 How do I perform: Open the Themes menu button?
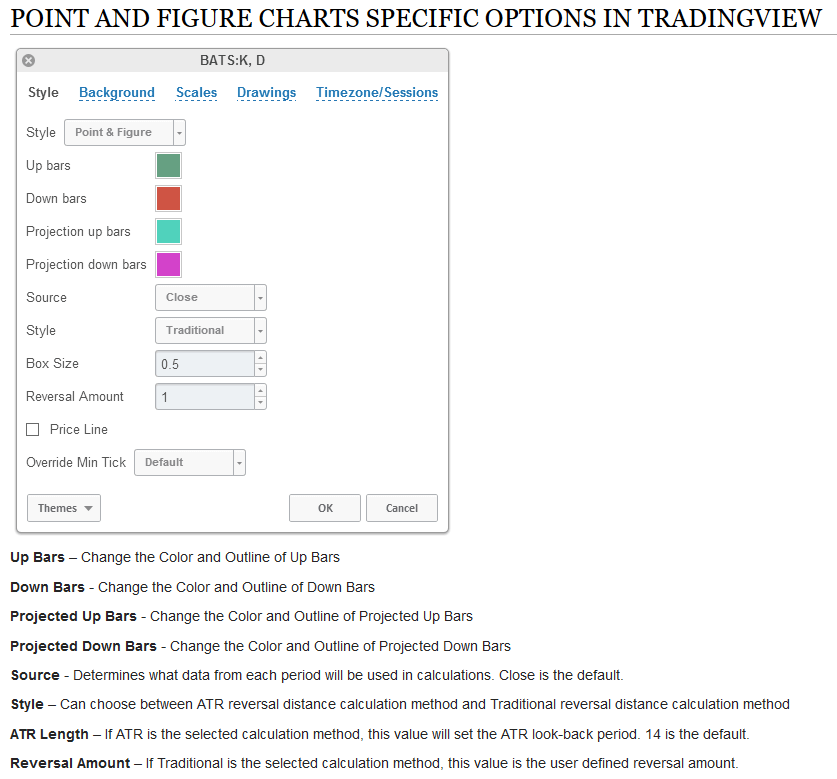[x=63, y=508]
